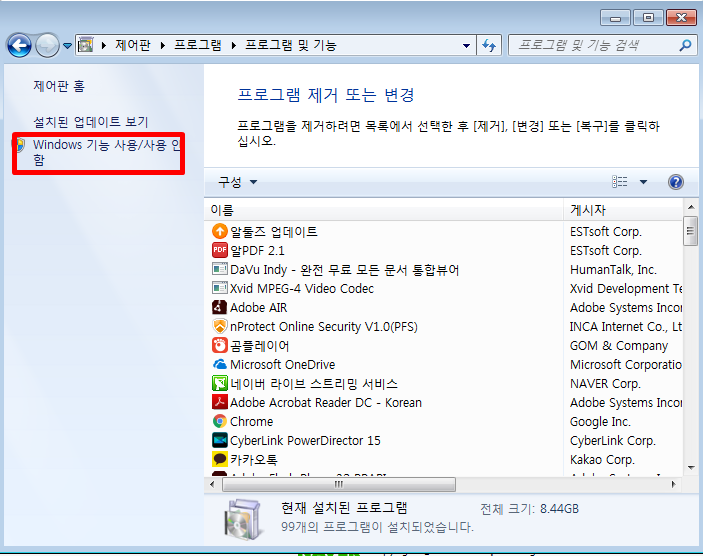Screen dimensions: 703x556
Task: Click the Back navigation arrow button
Action: pyautogui.click(x=19, y=45)
